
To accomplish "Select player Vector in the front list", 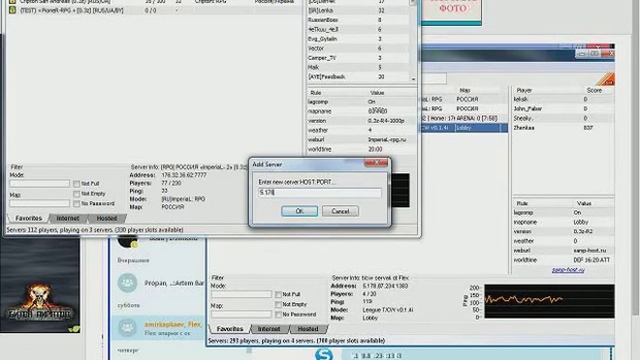I will (358, 48).
